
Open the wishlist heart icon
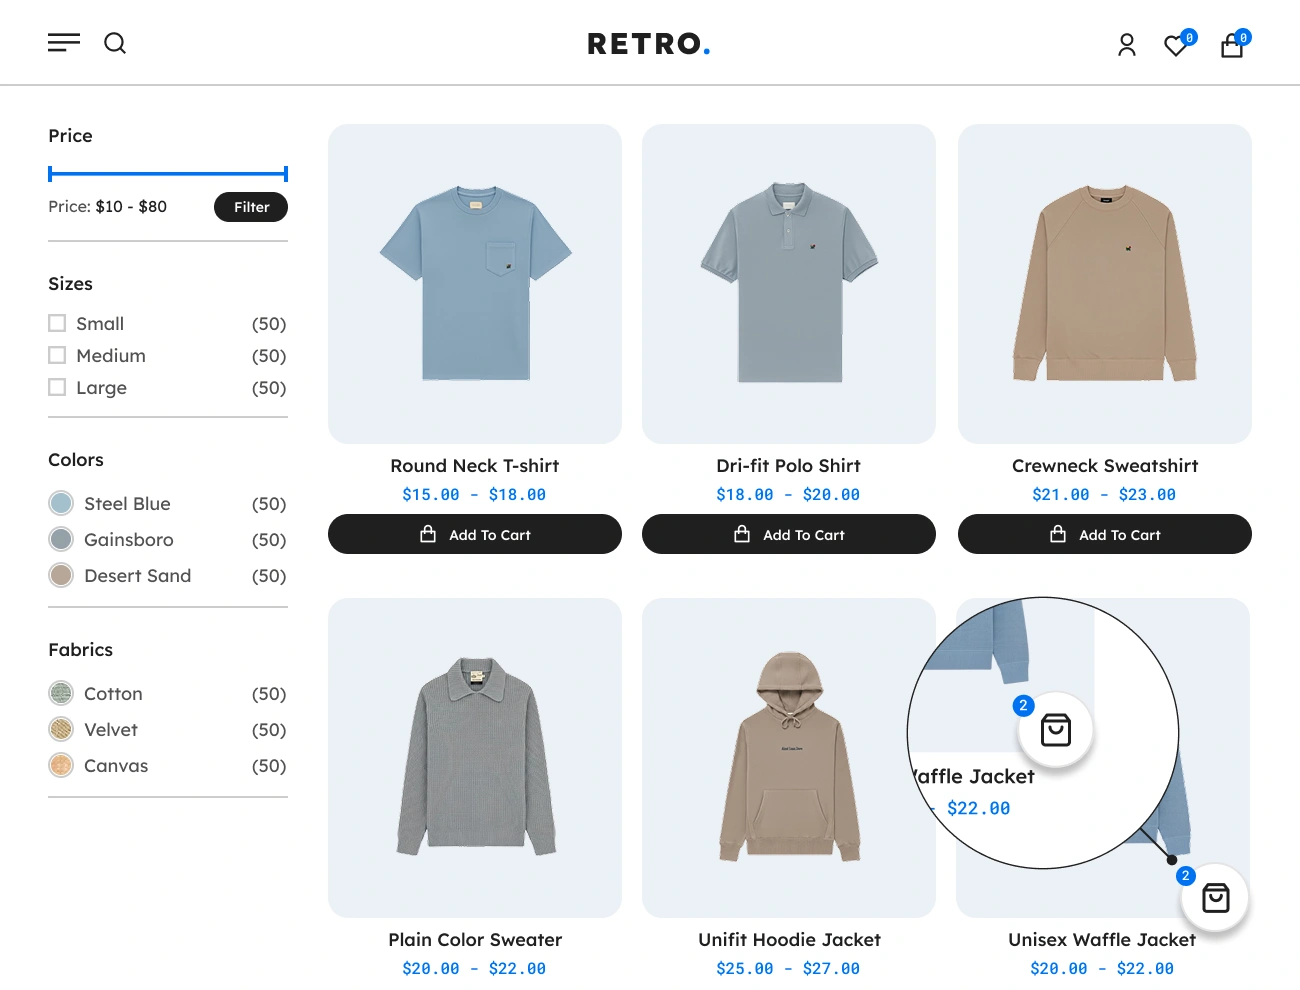(x=1177, y=45)
